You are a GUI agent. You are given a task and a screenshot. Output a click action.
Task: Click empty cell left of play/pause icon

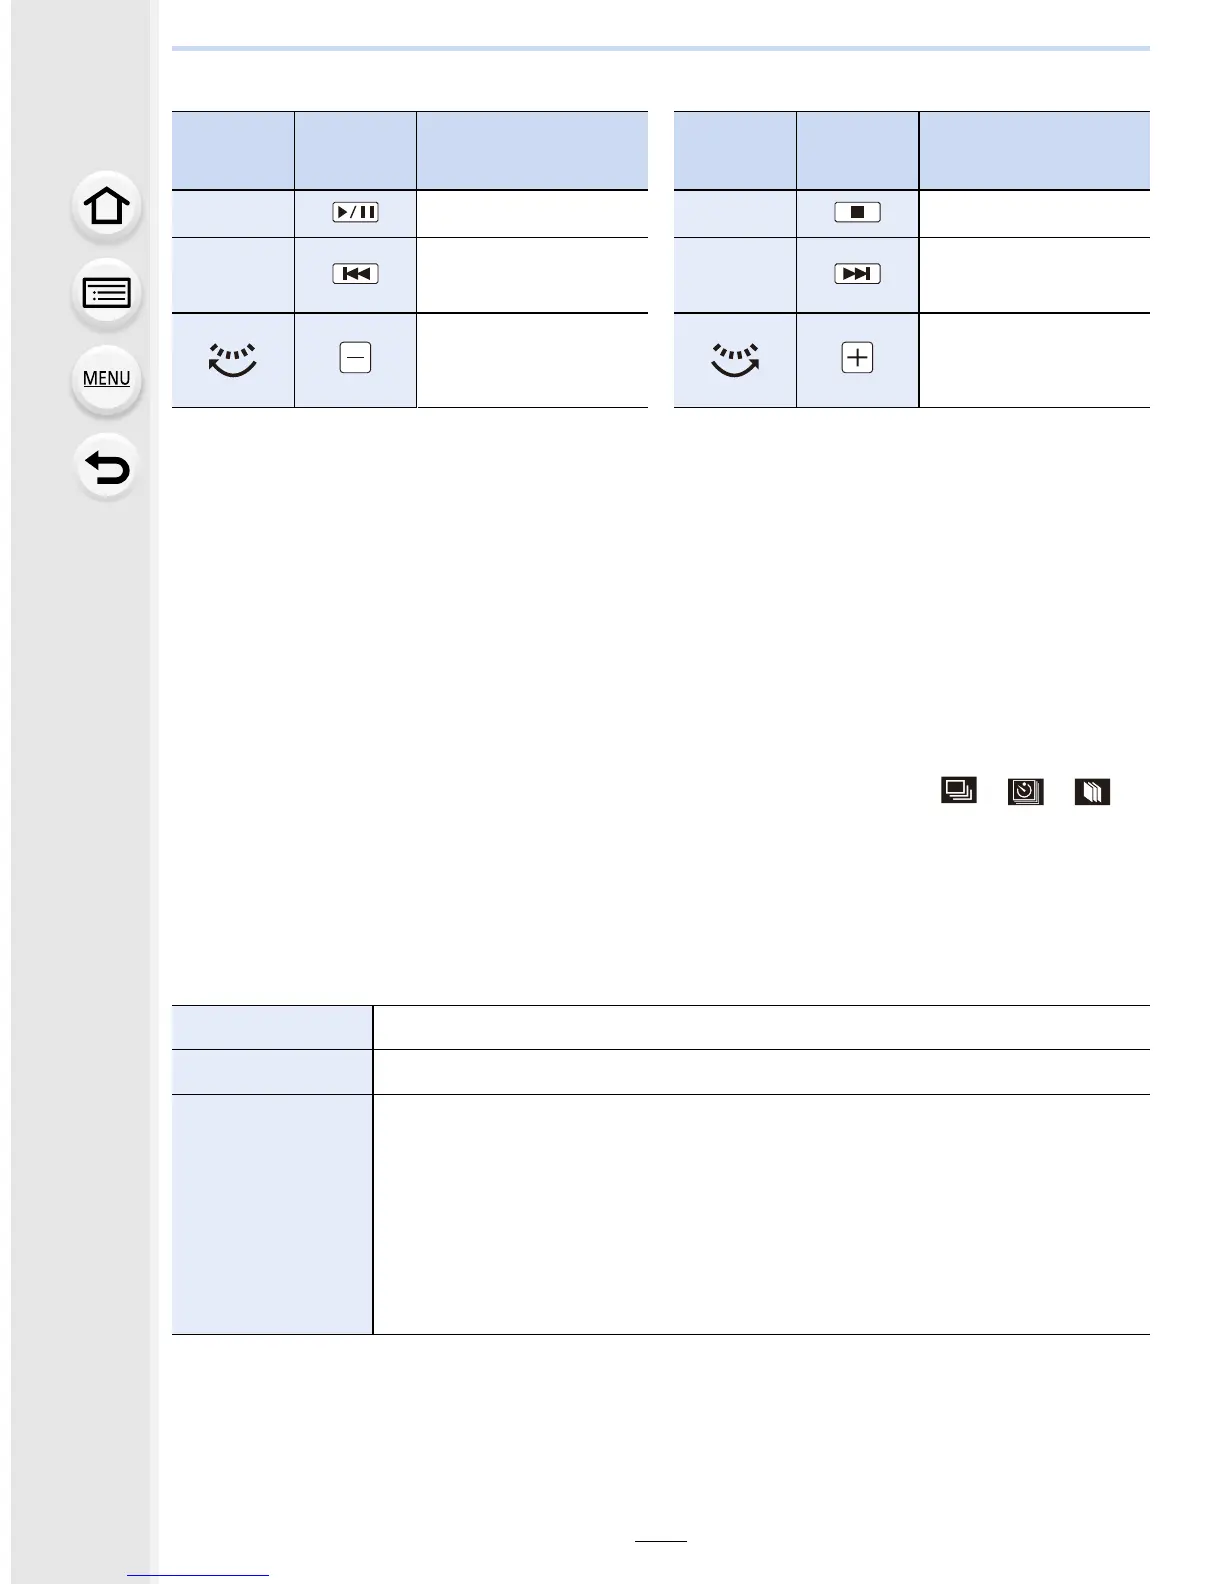[x=233, y=213]
